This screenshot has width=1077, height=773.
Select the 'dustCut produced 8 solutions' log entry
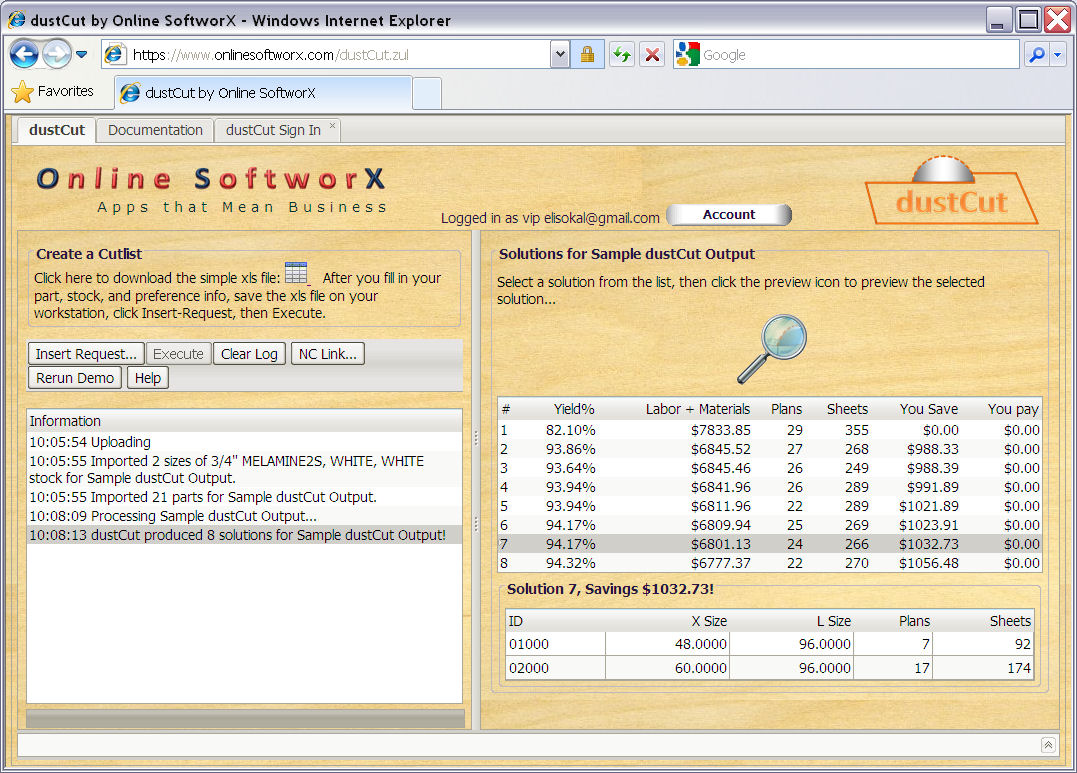pyautogui.click(x=245, y=535)
